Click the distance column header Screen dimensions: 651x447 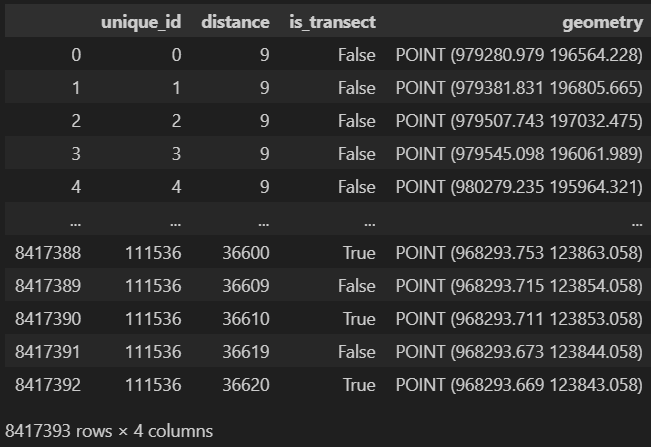click(x=235, y=22)
